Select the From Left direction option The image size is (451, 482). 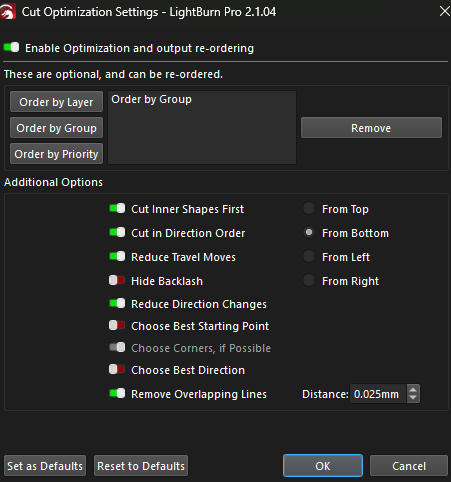309,256
